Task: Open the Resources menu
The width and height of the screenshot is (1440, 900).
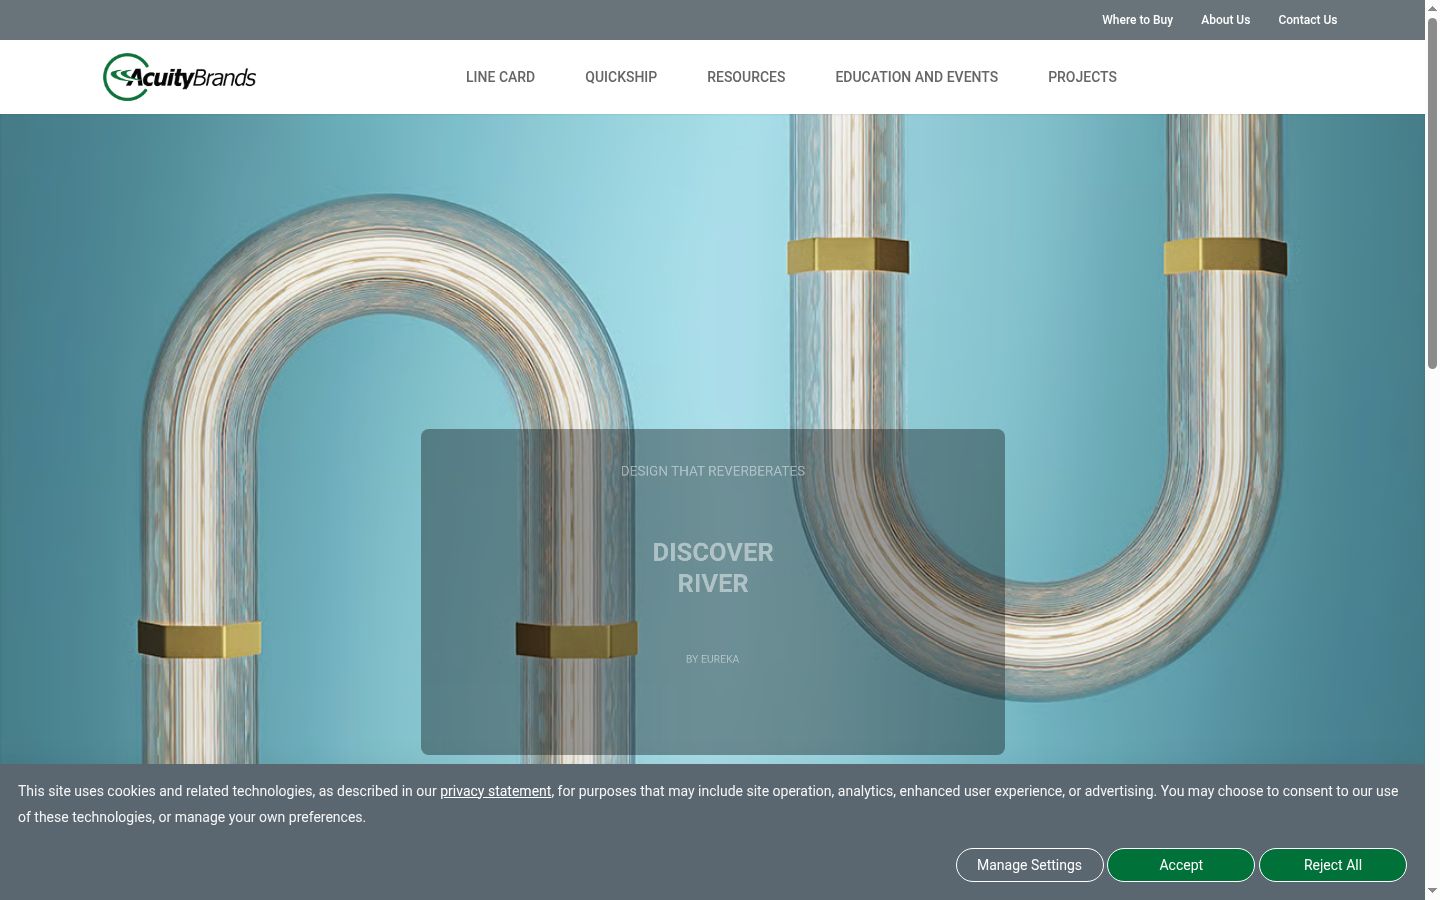Action: point(746,77)
